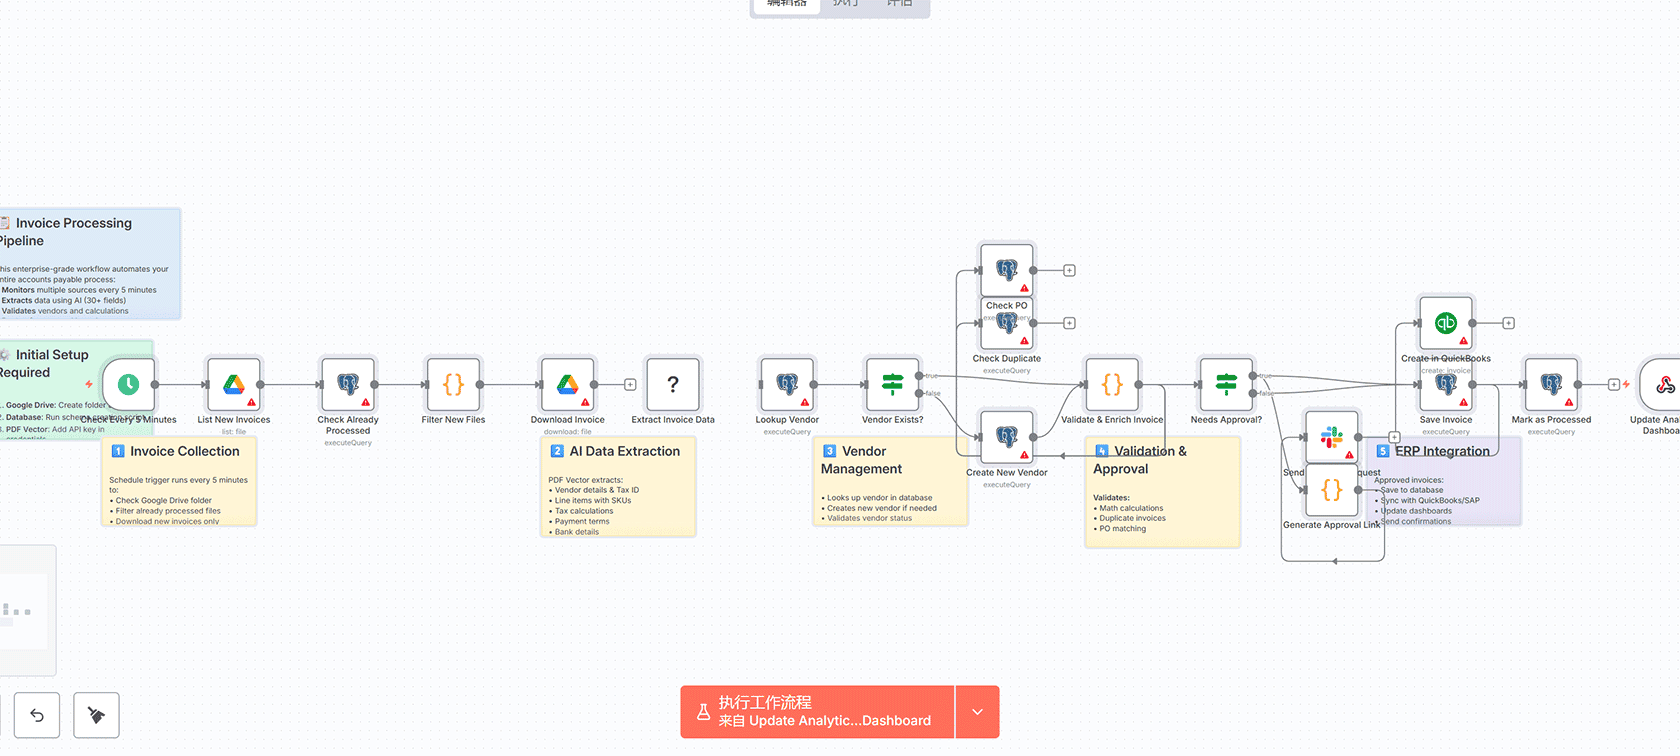Switch to the 执行 executions tab
This screenshot has width=1680, height=756.
click(845, 4)
